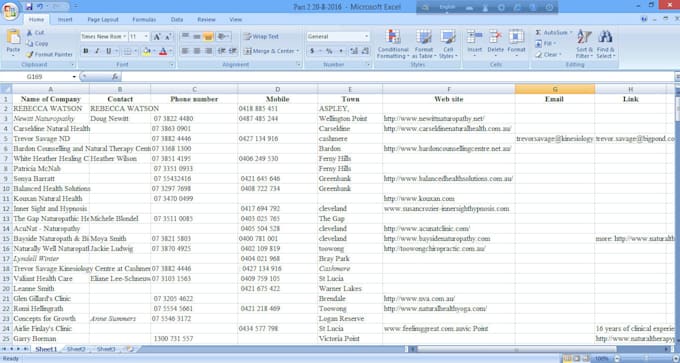
Task: Paste clipboard contents
Action: (x=13, y=43)
